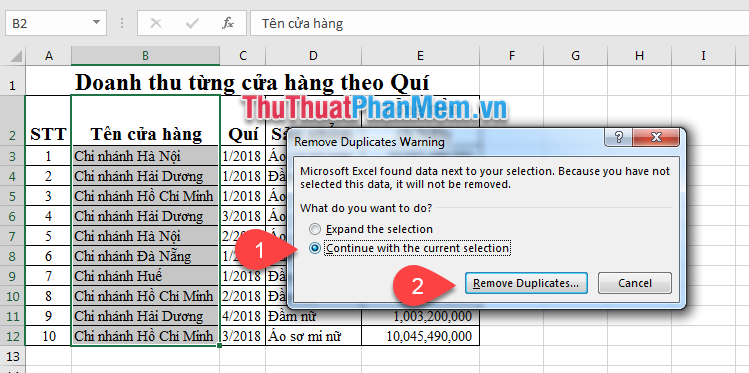Select row 12 header
The image size is (749, 373).
tap(12, 336)
